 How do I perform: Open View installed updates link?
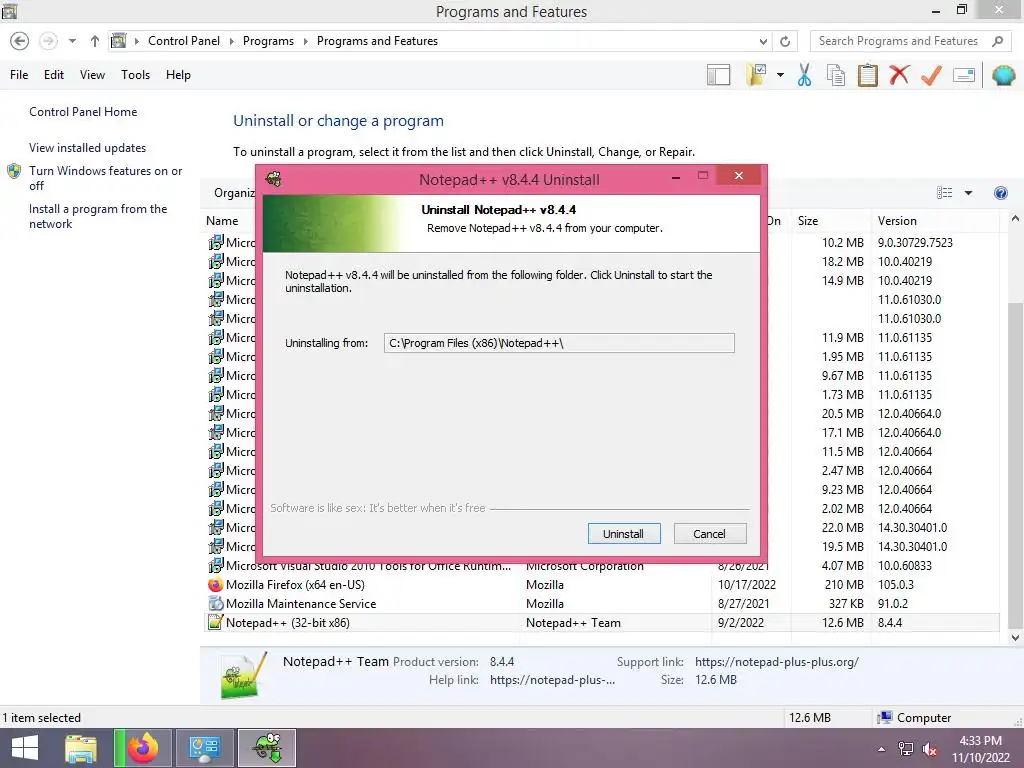(88, 148)
